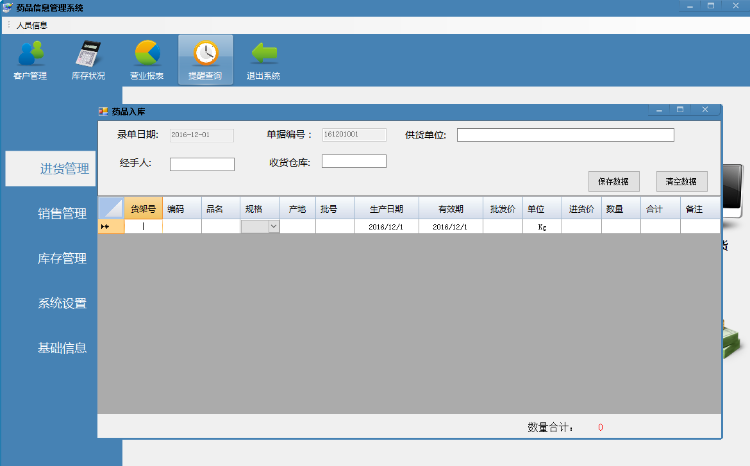
Task: Click the 生产日期 cell showing 2016/12/1
Action: pyautogui.click(x=386, y=226)
